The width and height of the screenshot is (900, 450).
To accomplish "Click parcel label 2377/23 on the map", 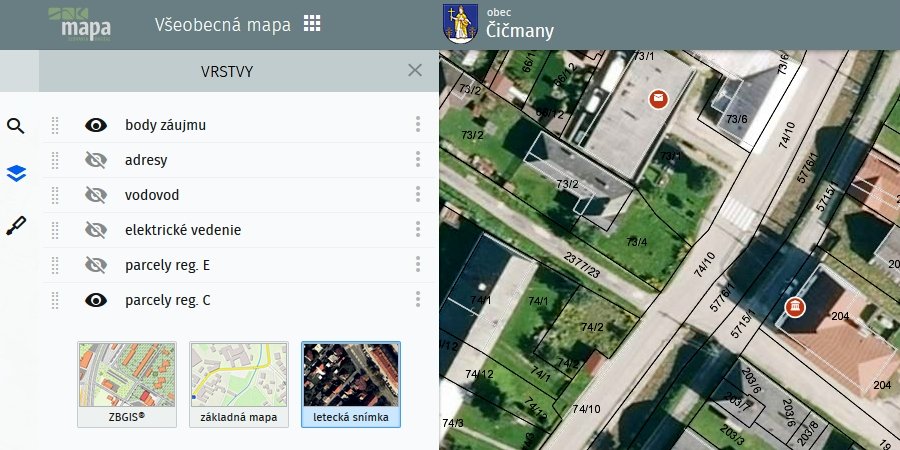I will tap(582, 265).
